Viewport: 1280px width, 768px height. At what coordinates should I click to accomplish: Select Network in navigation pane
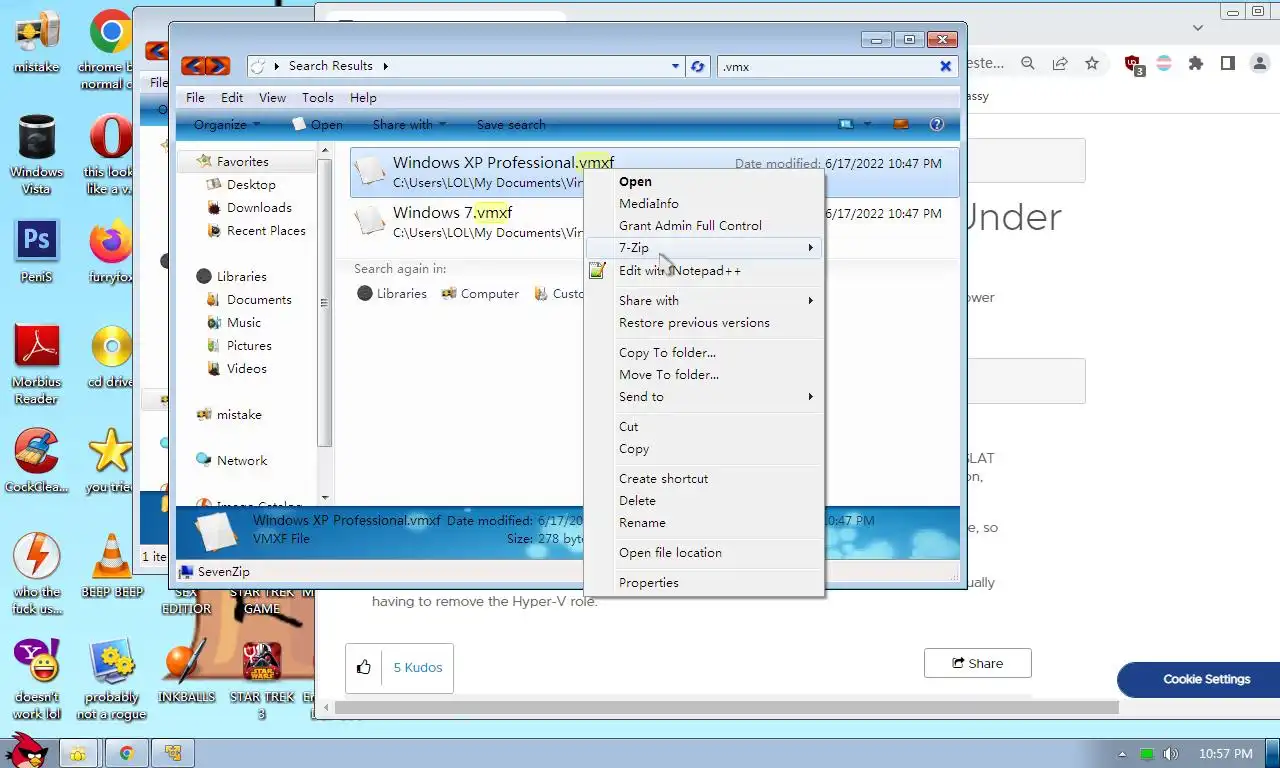(242, 461)
